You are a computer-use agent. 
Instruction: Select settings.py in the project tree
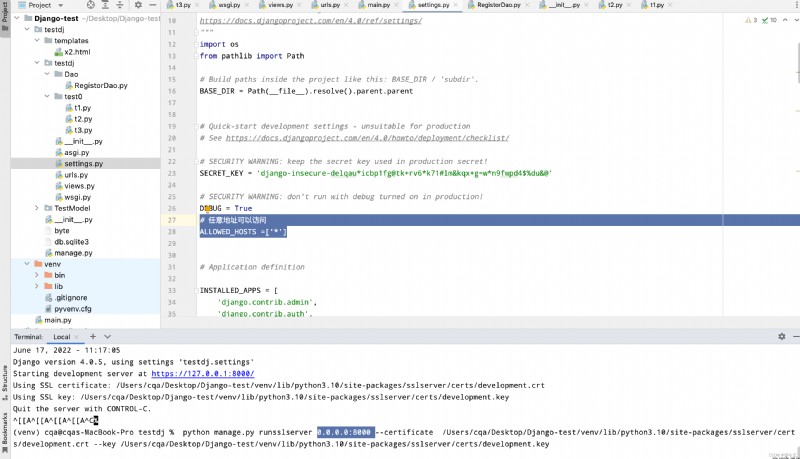[84, 164]
